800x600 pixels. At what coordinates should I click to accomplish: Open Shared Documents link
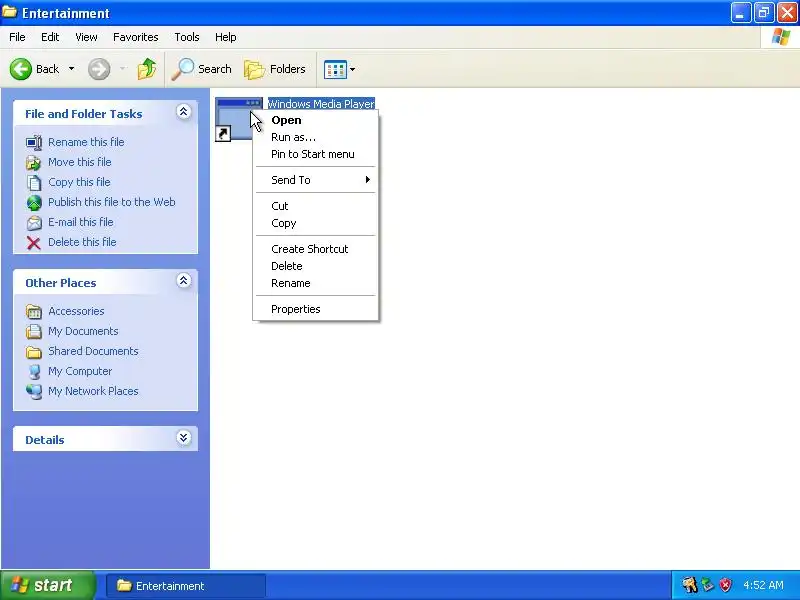(93, 351)
